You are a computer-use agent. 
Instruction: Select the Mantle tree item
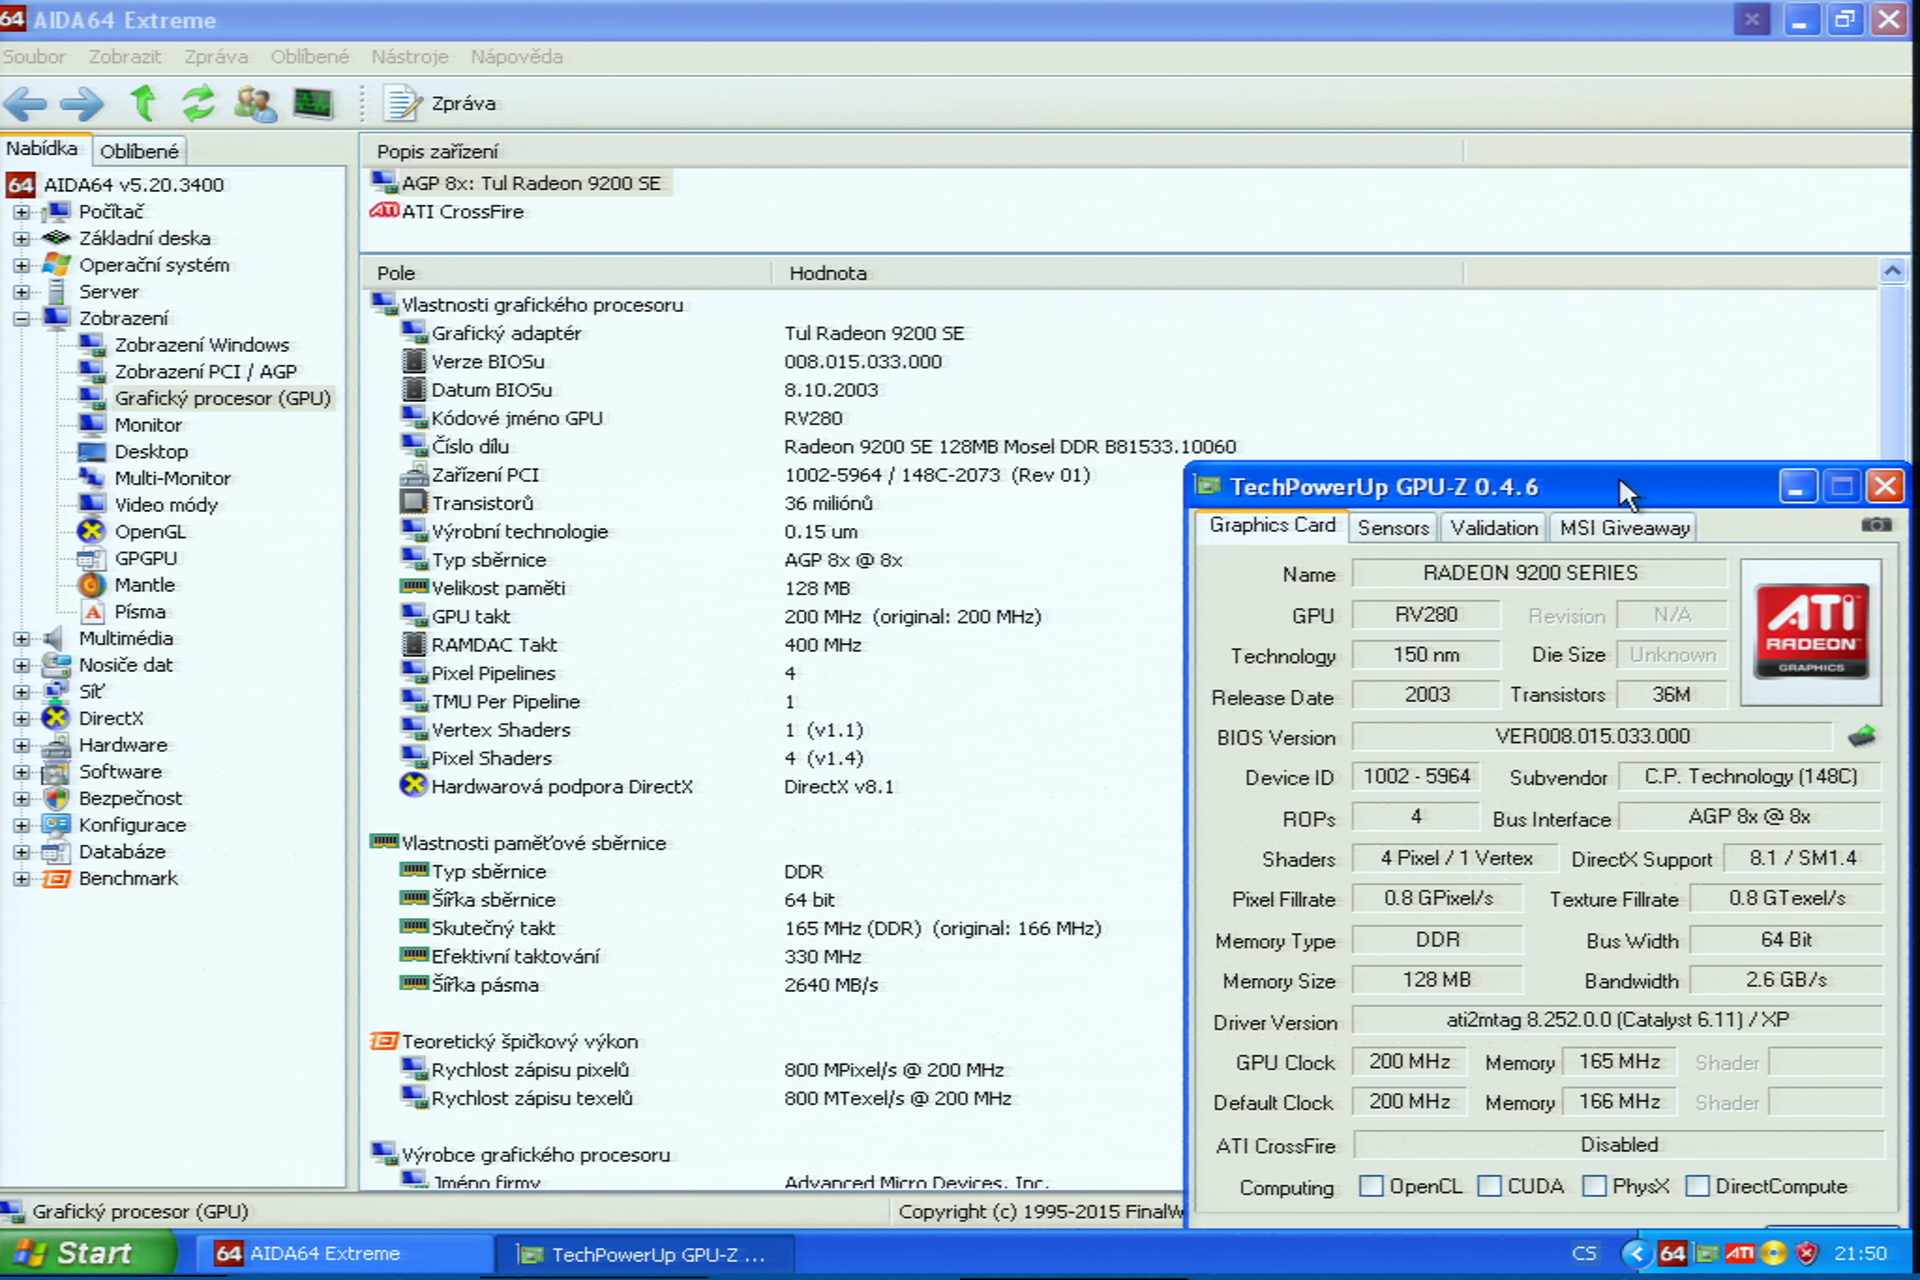[144, 585]
